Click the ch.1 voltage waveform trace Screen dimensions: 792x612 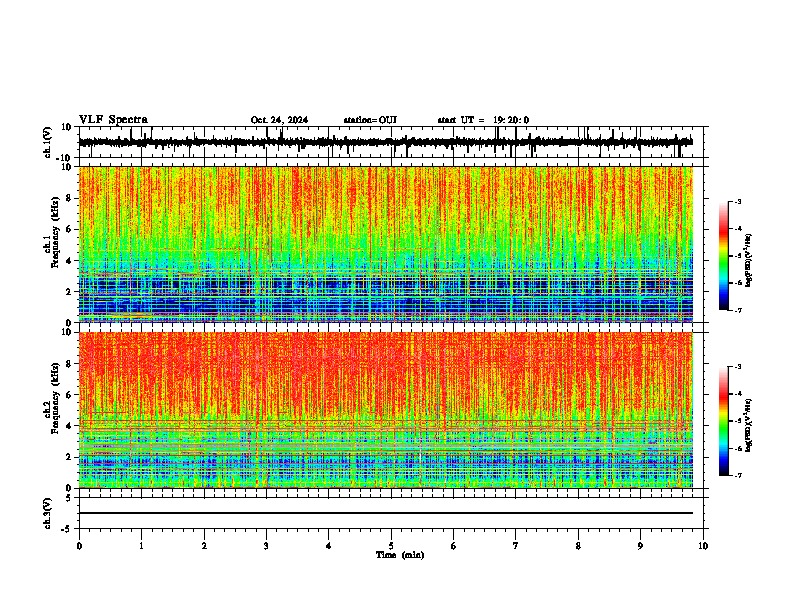[385, 142]
